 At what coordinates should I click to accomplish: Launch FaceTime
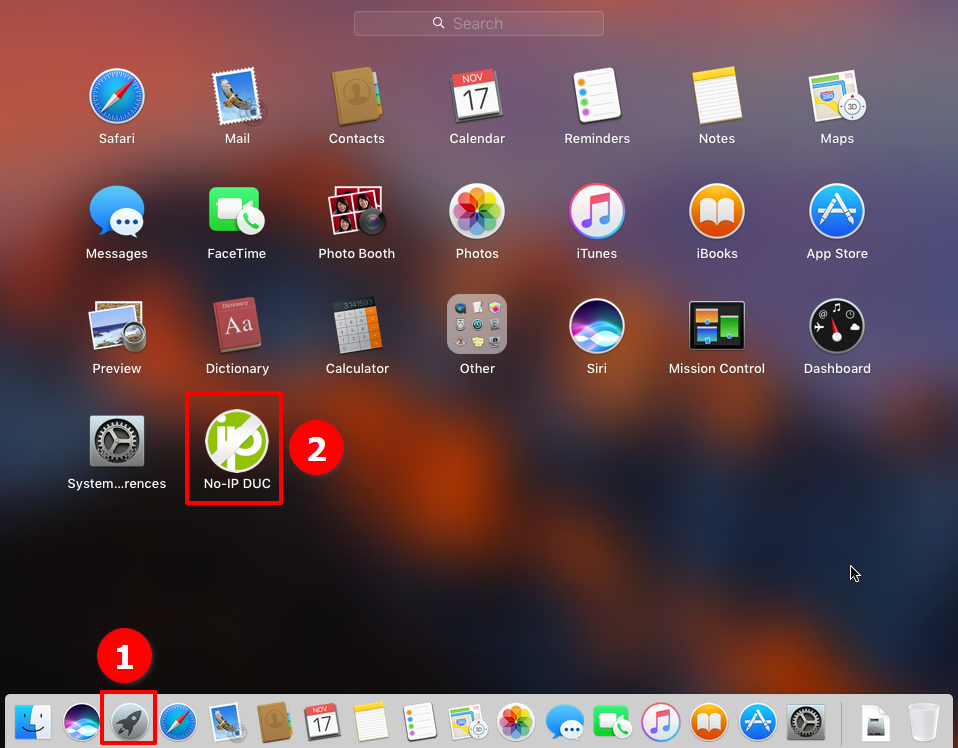(x=237, y=212)
